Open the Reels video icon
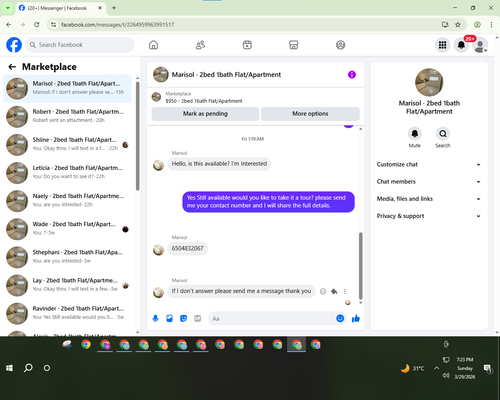The width and height of the screenshot is (500, 400). click(247, 45)
